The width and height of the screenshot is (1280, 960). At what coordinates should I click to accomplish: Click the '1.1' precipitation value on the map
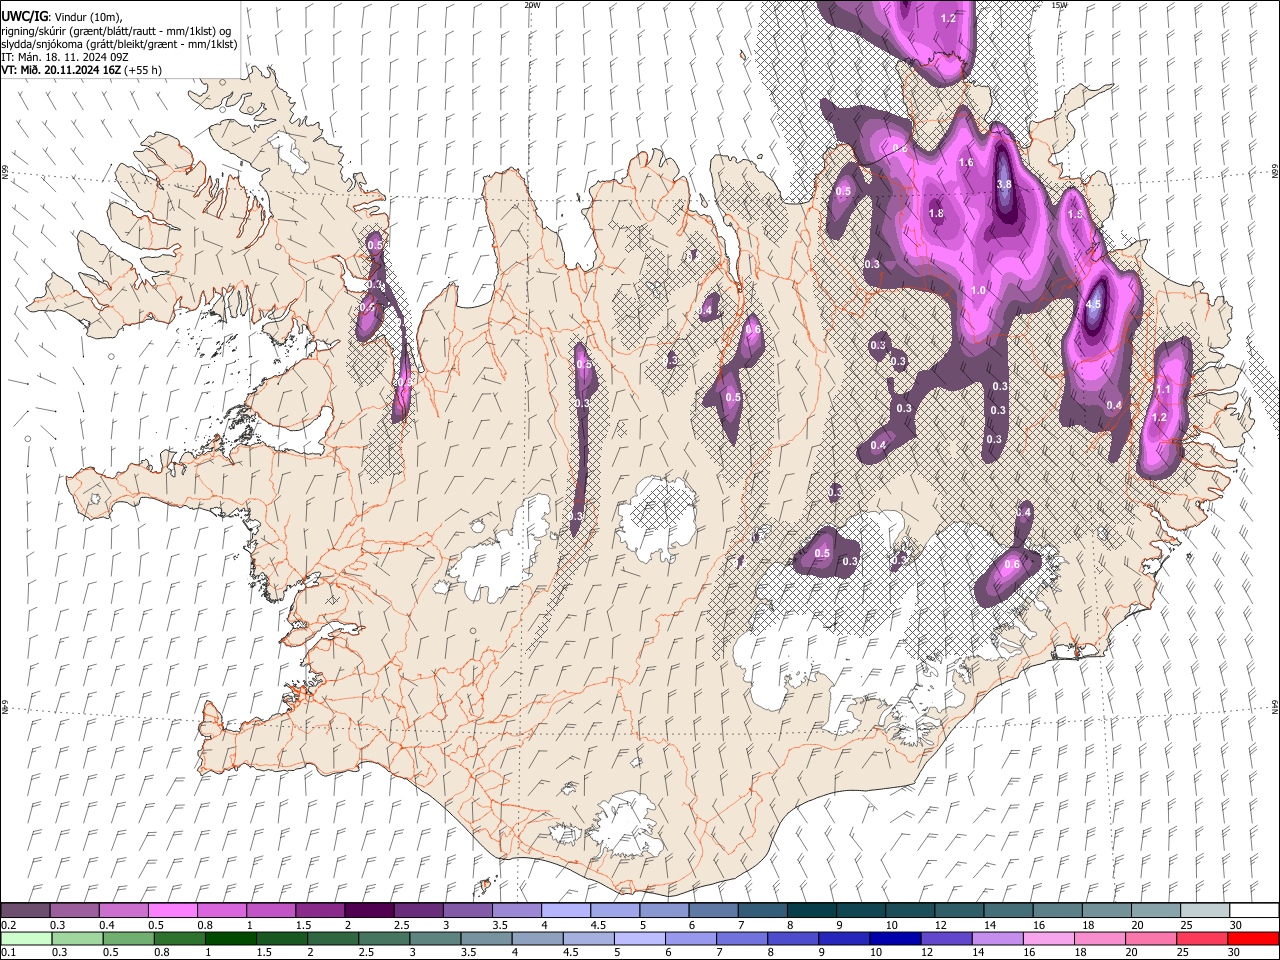(1162, 389)
